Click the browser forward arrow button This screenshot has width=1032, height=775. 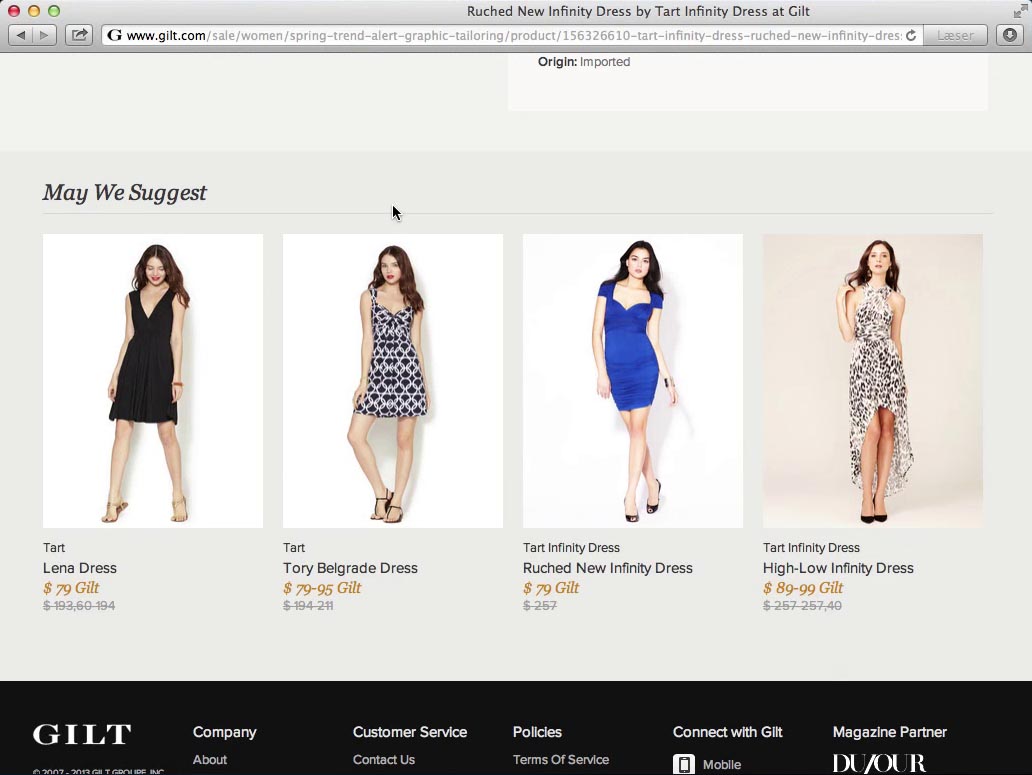tap(44, 35)
